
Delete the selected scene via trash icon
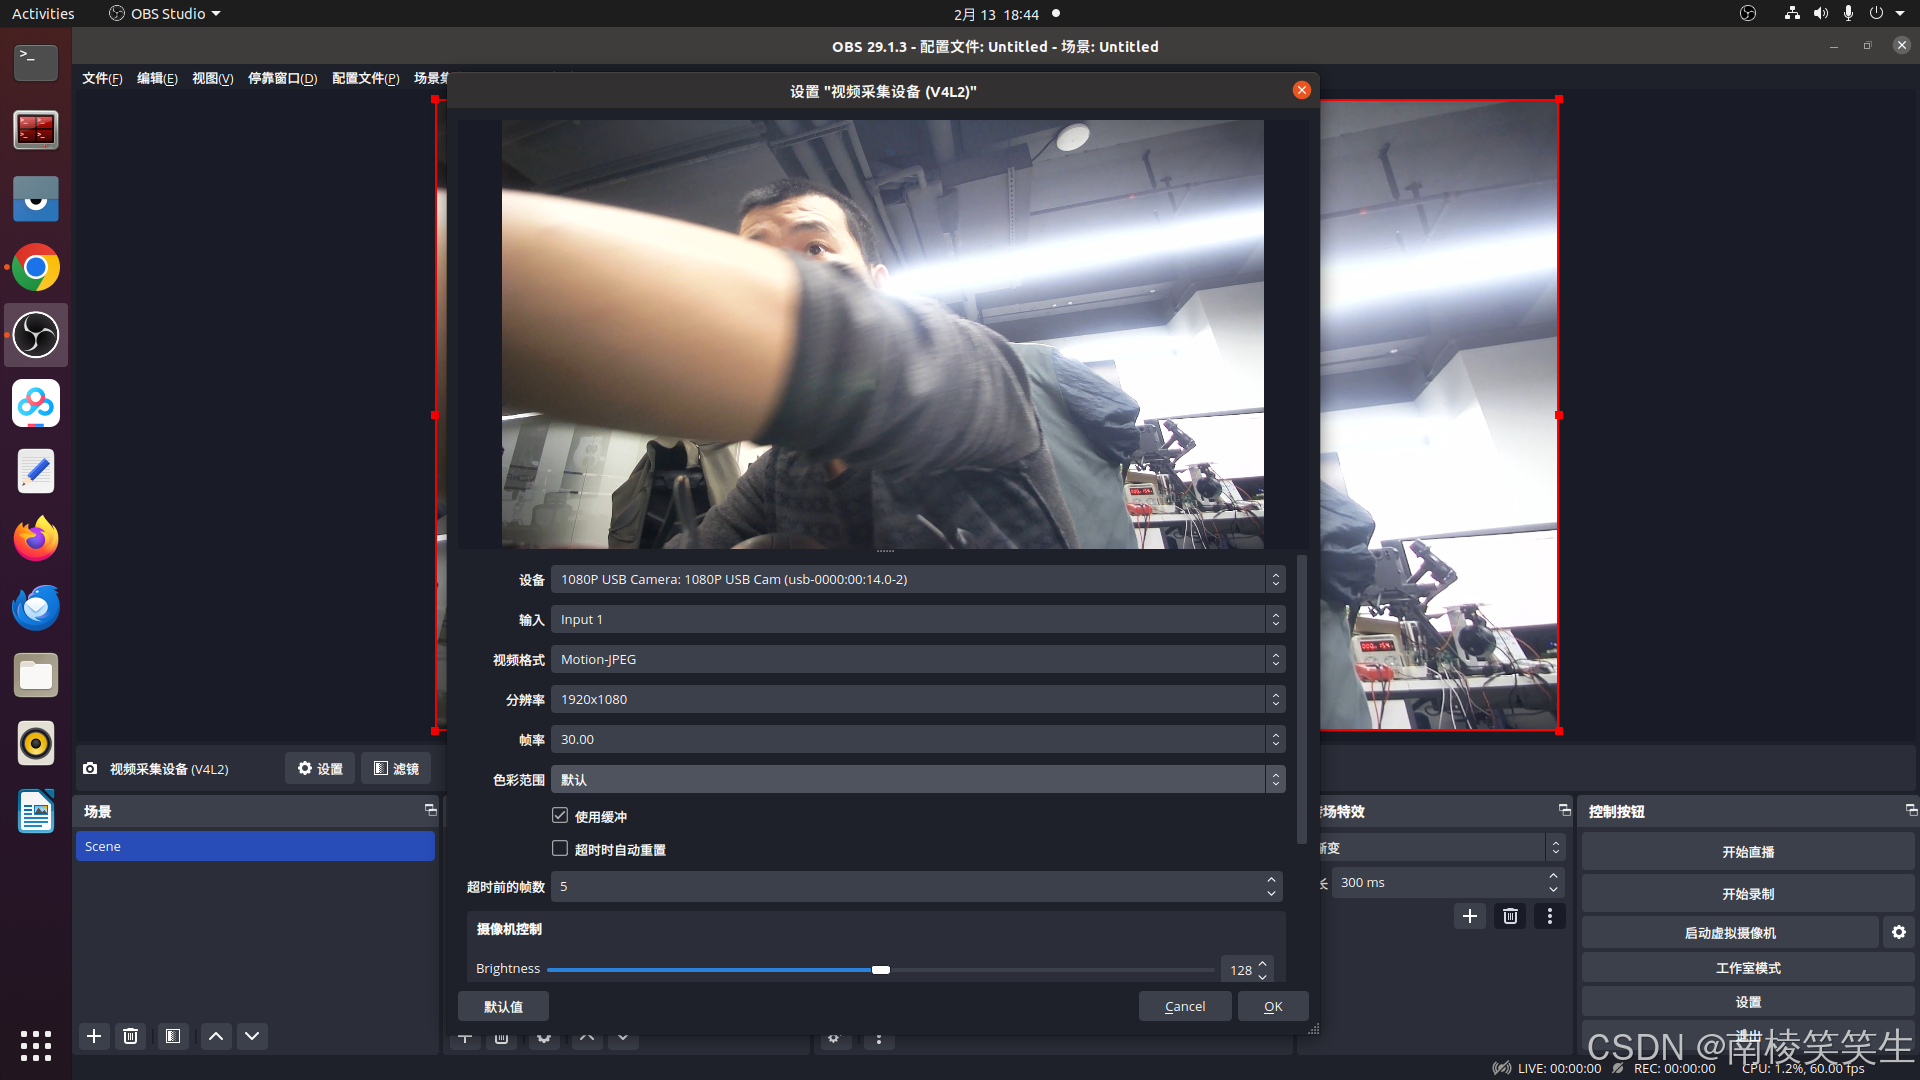point(130,1036)
